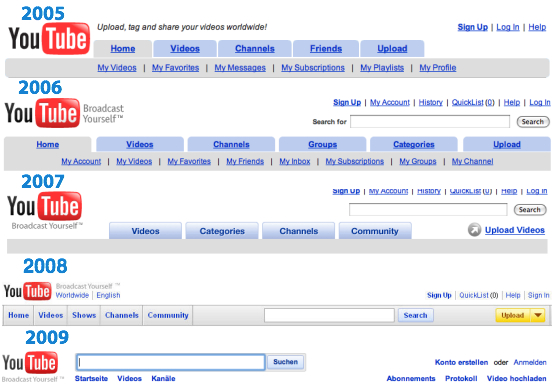This screenshot has width=553, height=384.
Task: Click the Suchen search button
Action: (285, 362)
